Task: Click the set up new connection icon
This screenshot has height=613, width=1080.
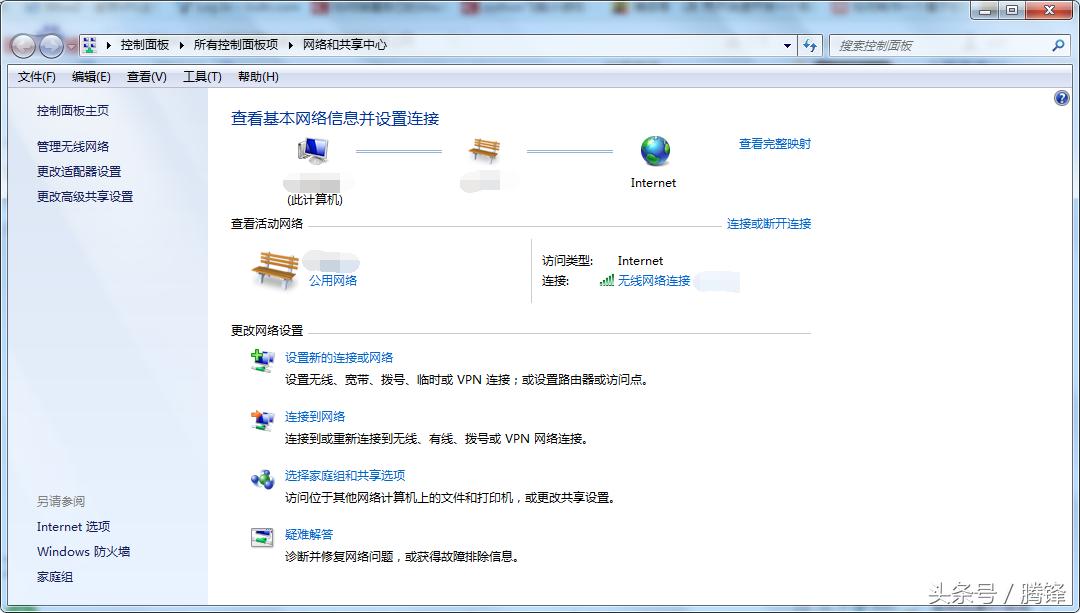Action: (x=262, y=362)
